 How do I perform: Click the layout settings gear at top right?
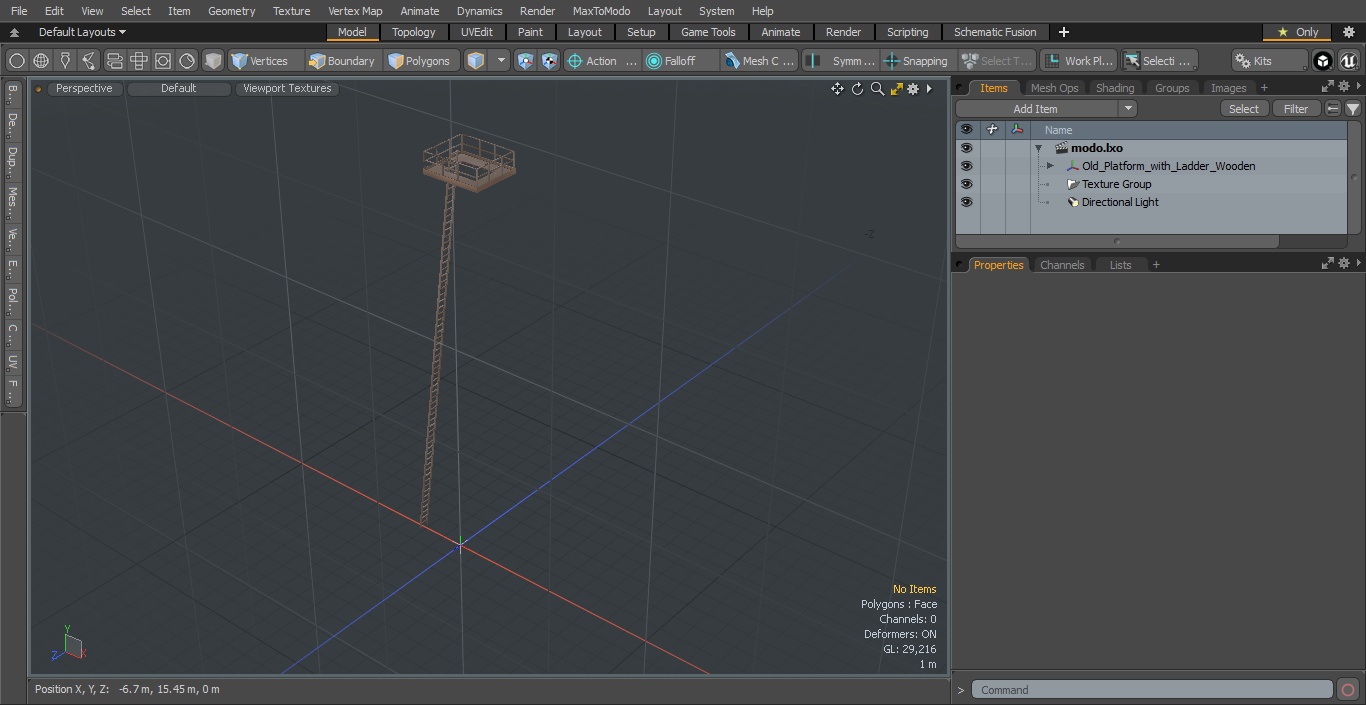tap(1348, 32)
